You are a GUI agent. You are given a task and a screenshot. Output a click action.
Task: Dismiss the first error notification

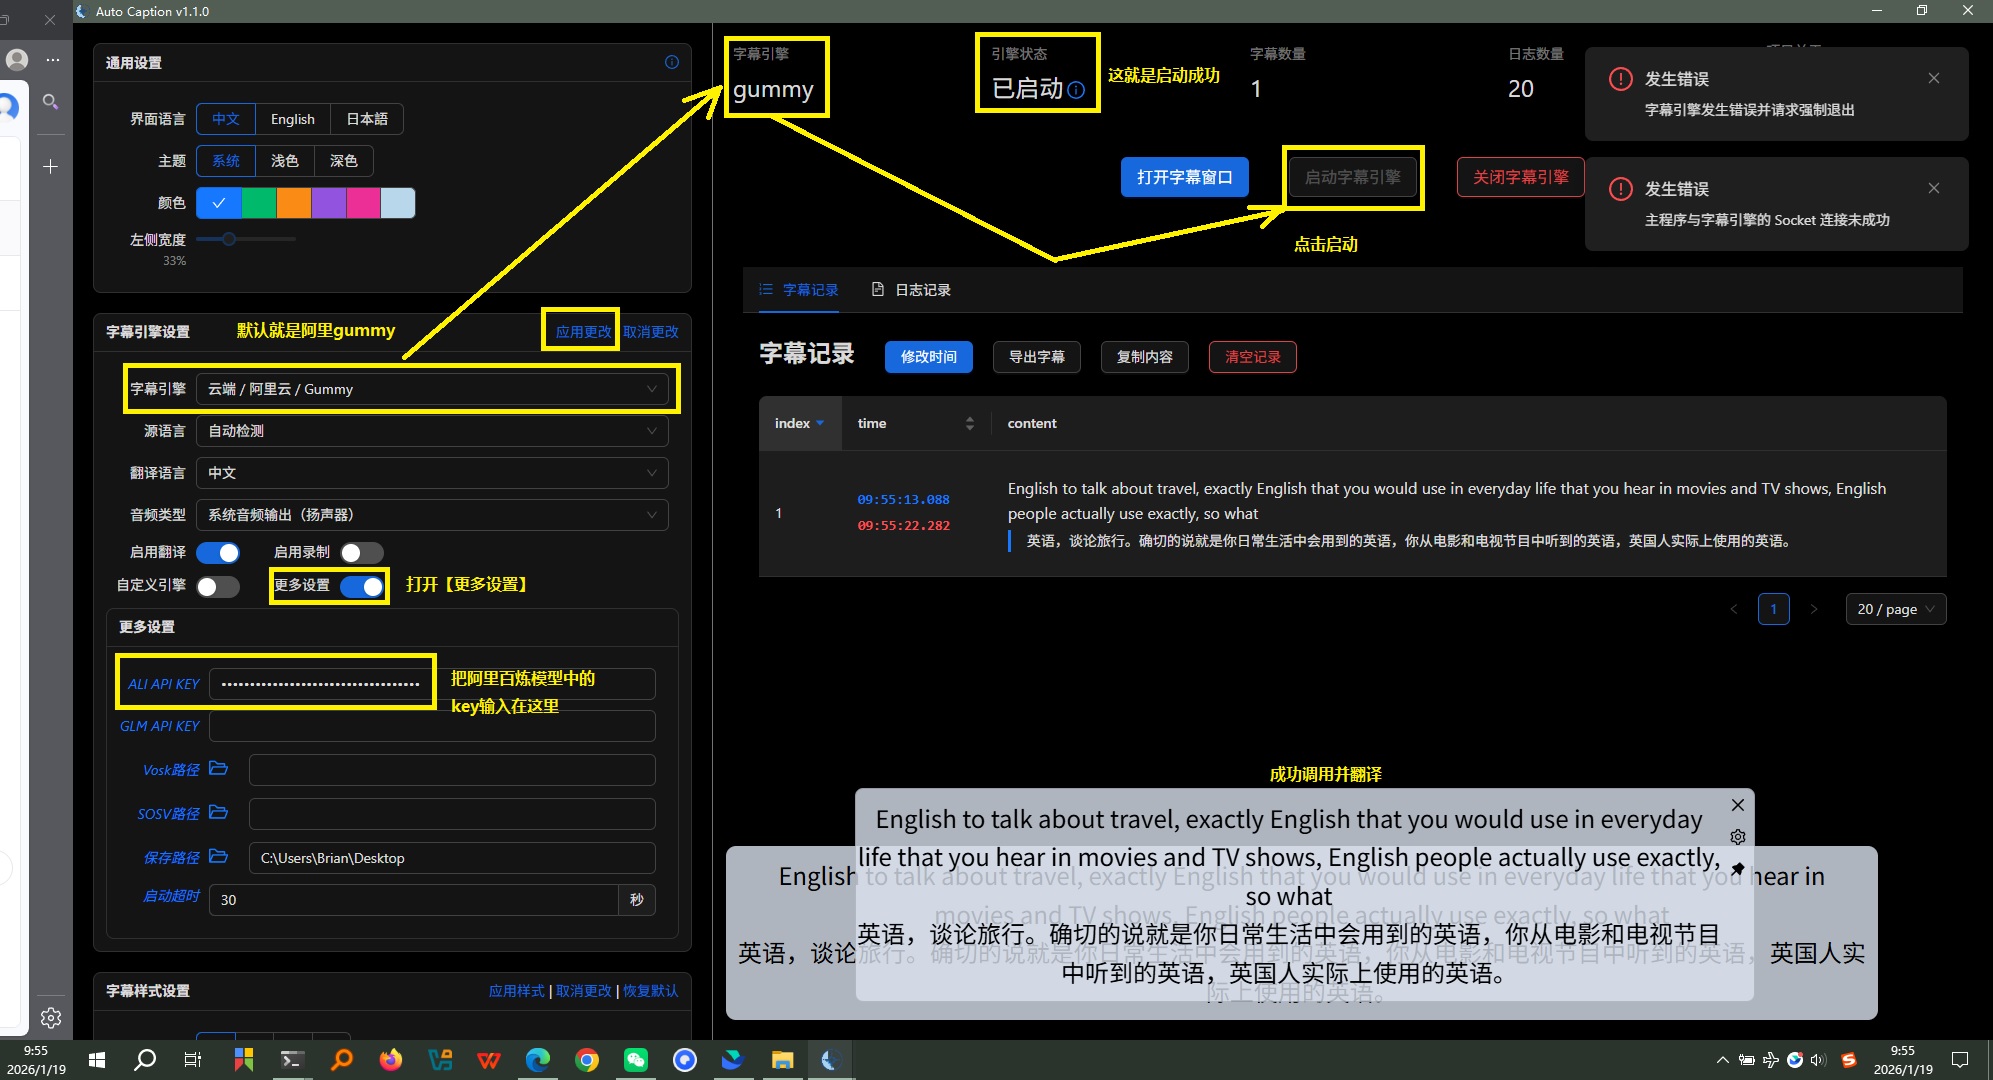pyautogui.click(x=1933, y=78)
